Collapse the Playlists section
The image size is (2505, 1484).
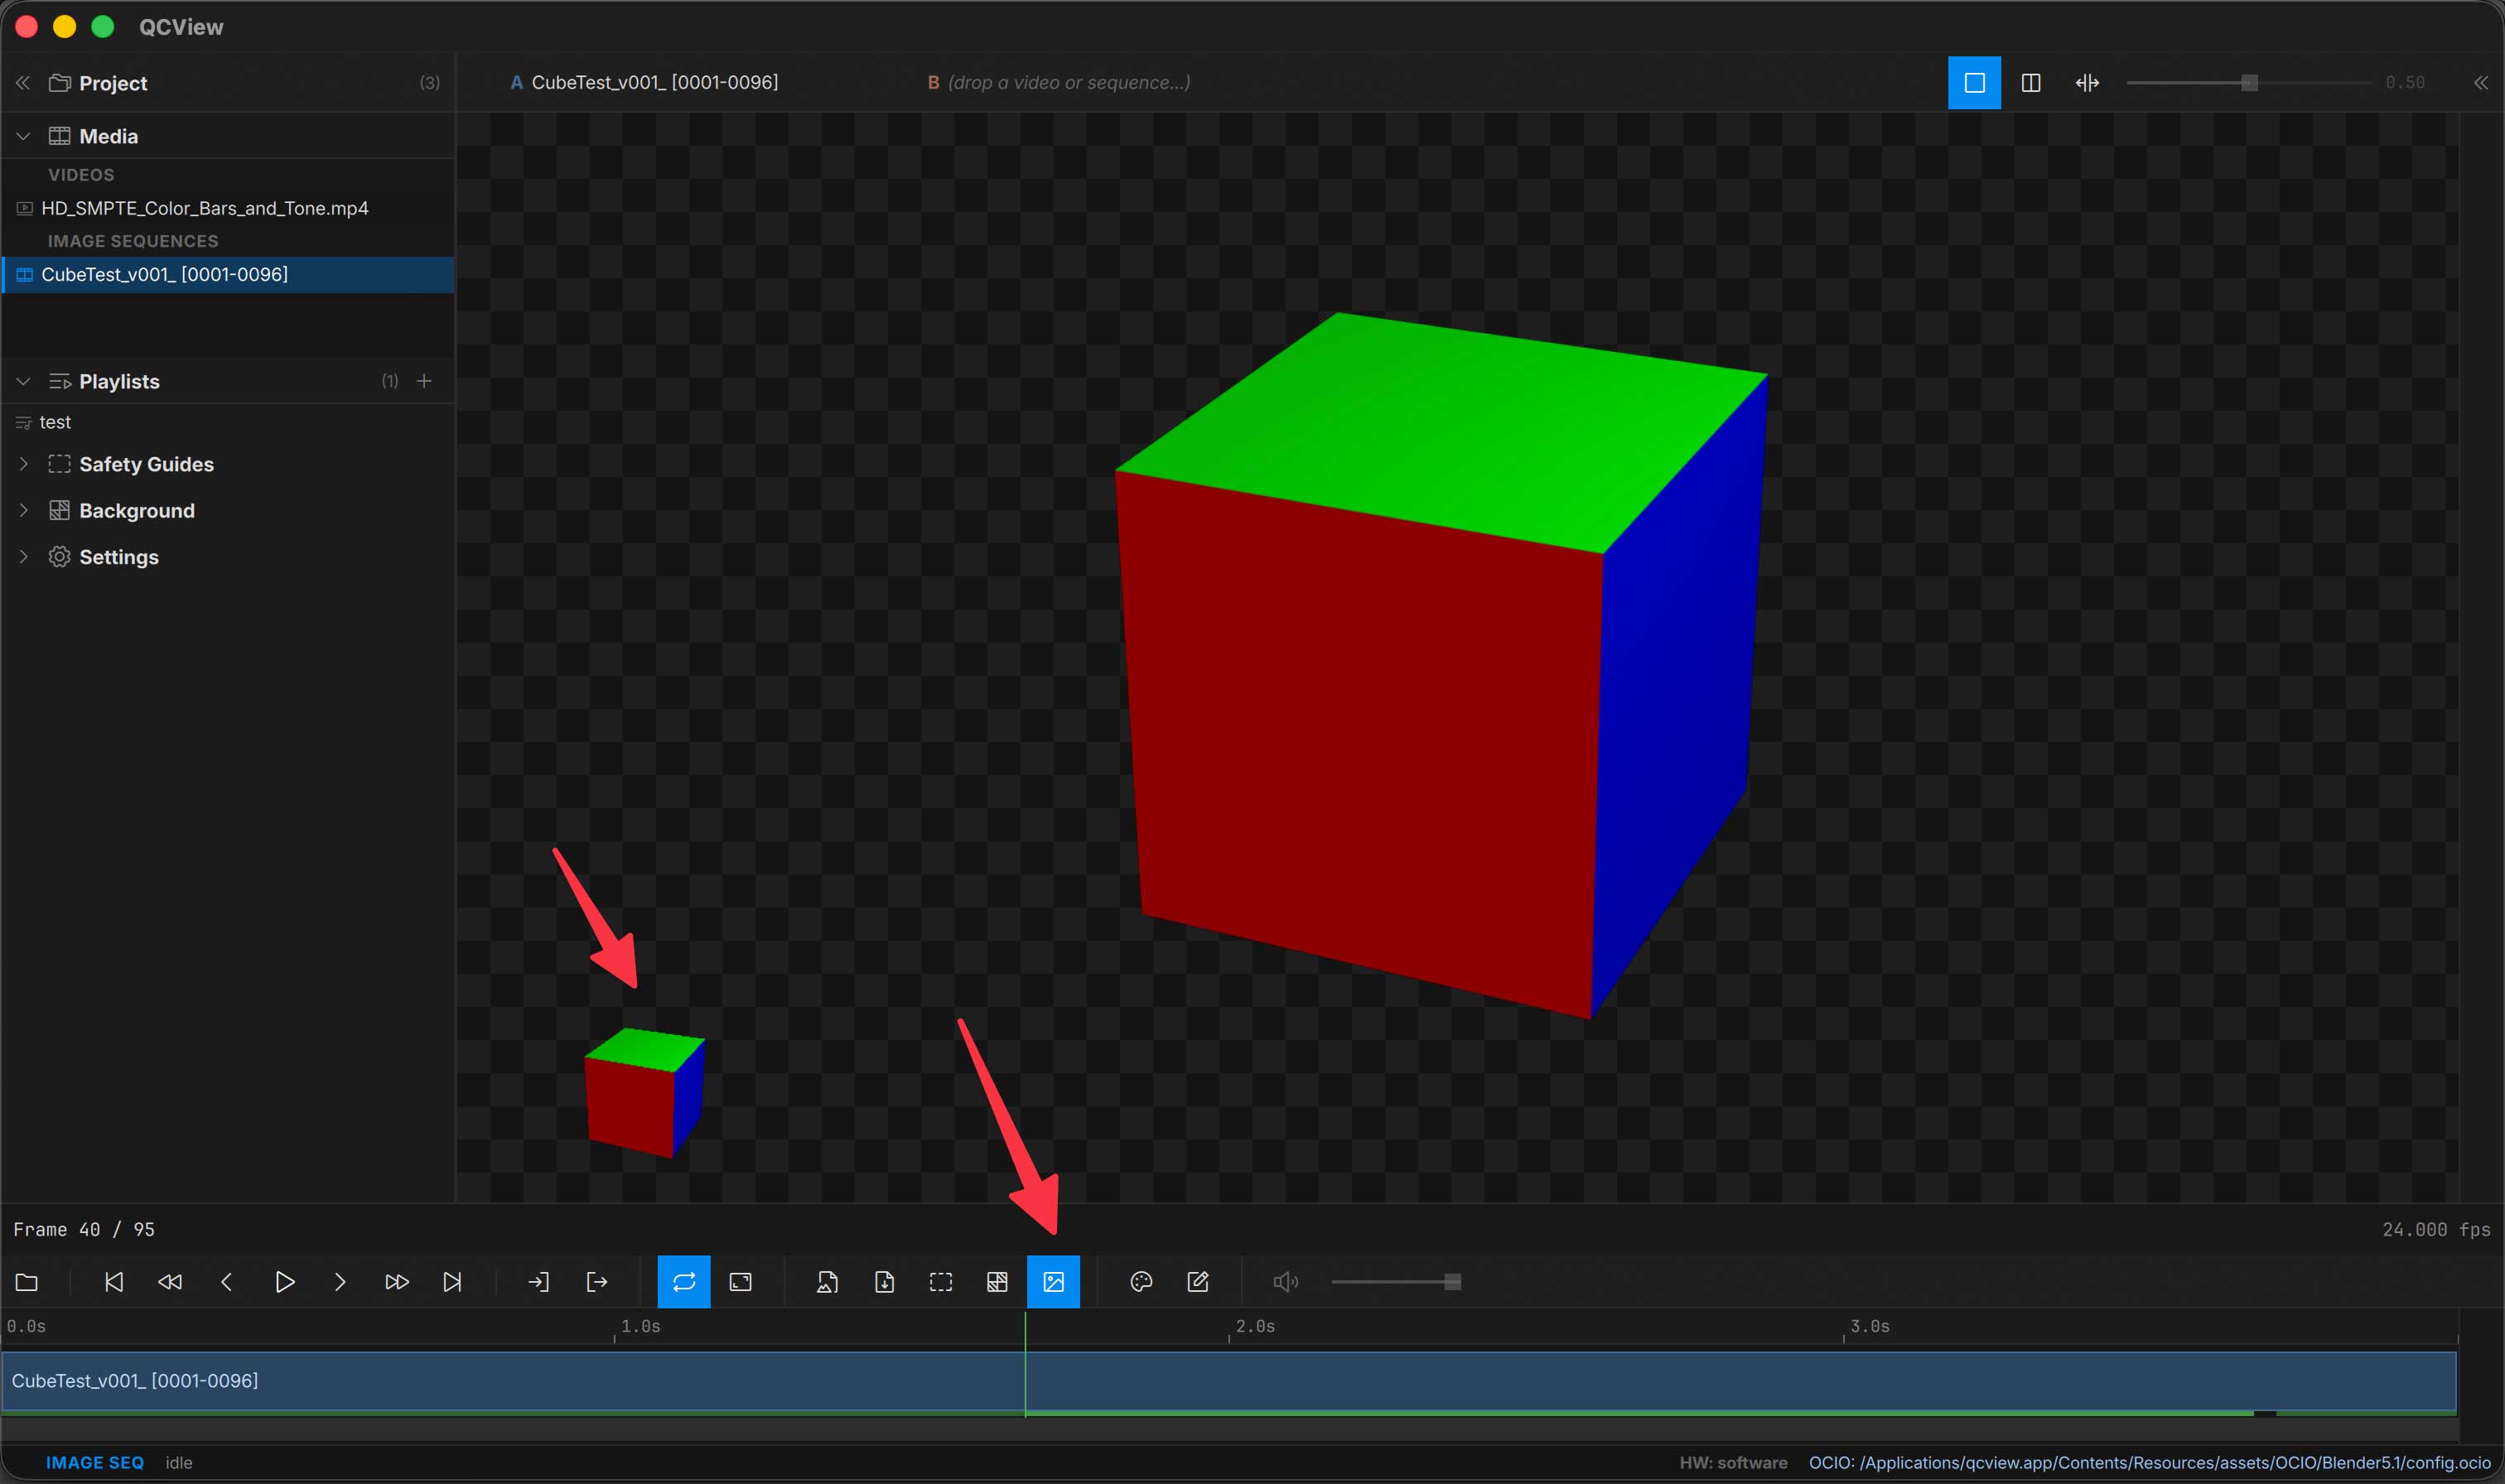click(23, 381)
